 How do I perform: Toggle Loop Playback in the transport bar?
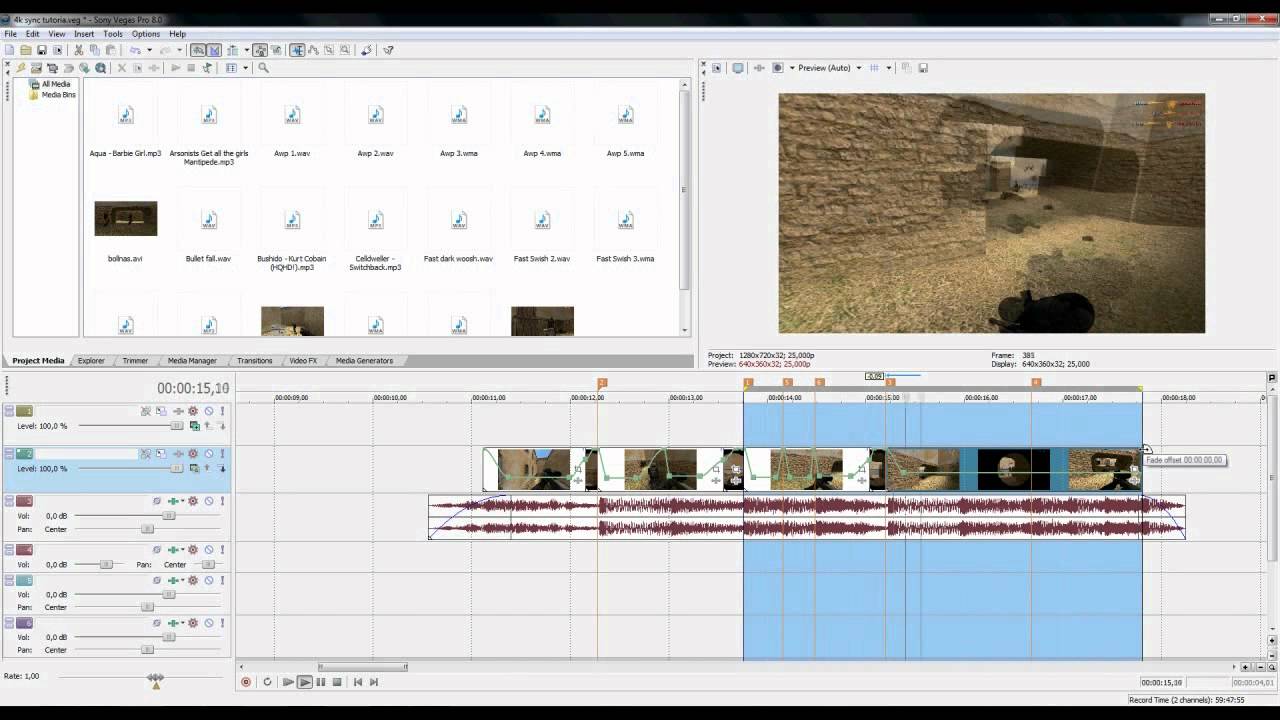coord(267,682)
